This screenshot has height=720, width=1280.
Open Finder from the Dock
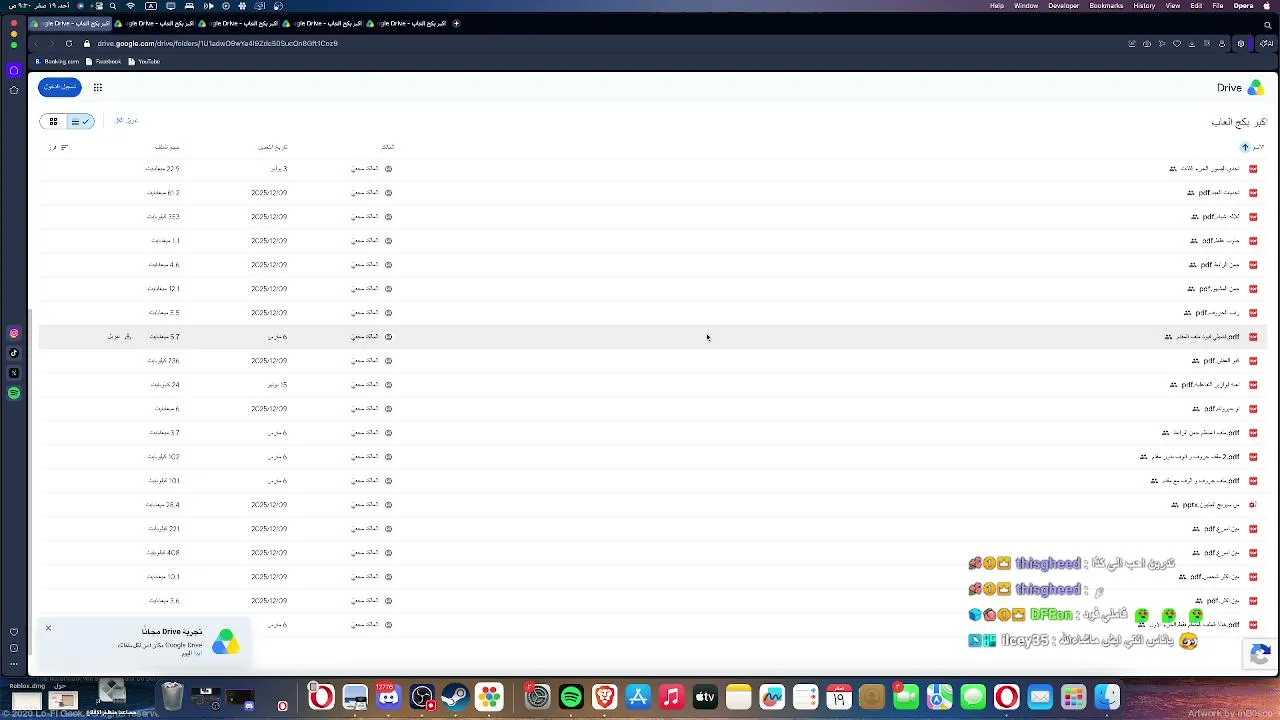pos(1107,697)
